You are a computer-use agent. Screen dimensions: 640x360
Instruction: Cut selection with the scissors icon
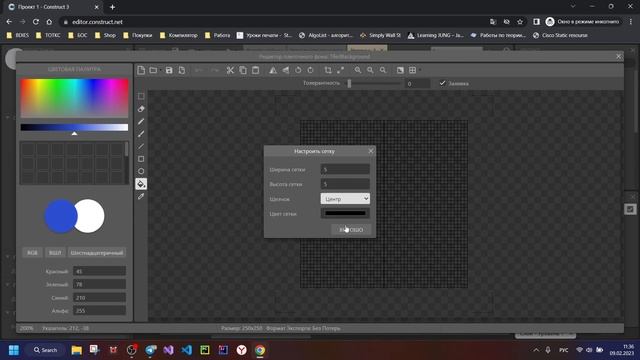pos(230,70)
